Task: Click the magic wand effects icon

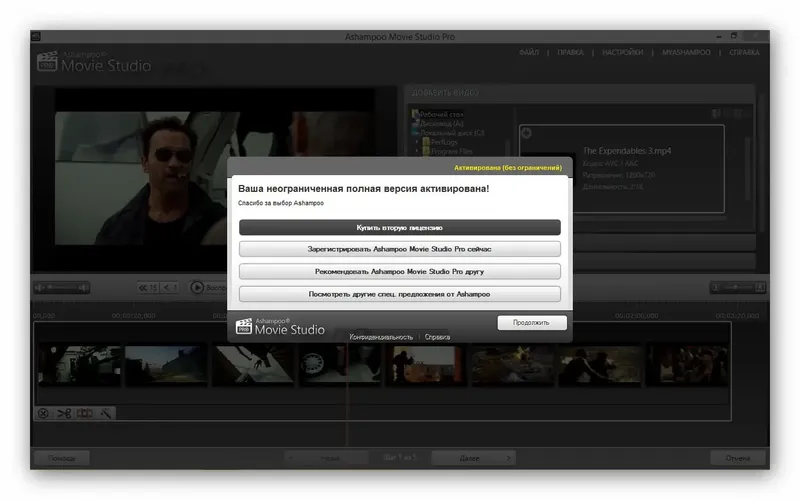Action: [x=106, y=413]
